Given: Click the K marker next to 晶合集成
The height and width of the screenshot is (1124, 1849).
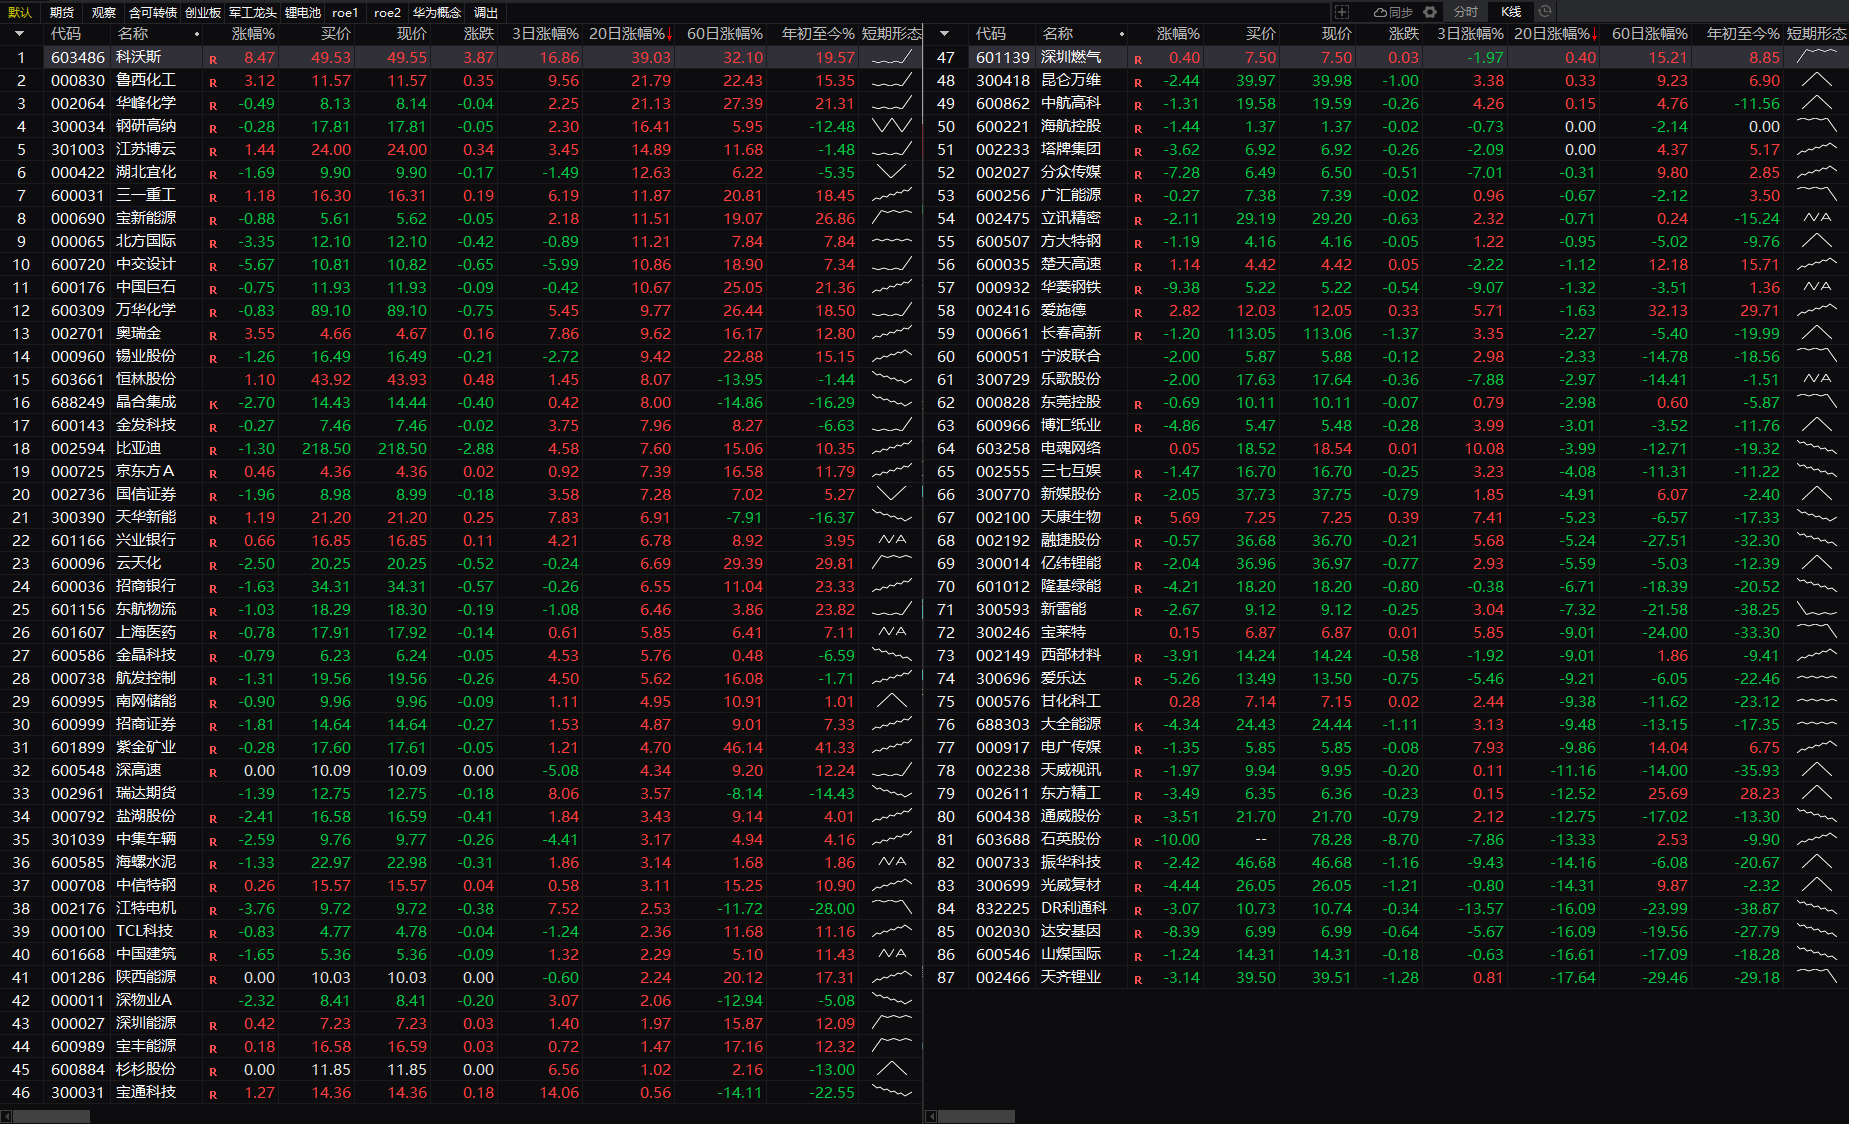Looking at the screenshot, I should (213, 404).
